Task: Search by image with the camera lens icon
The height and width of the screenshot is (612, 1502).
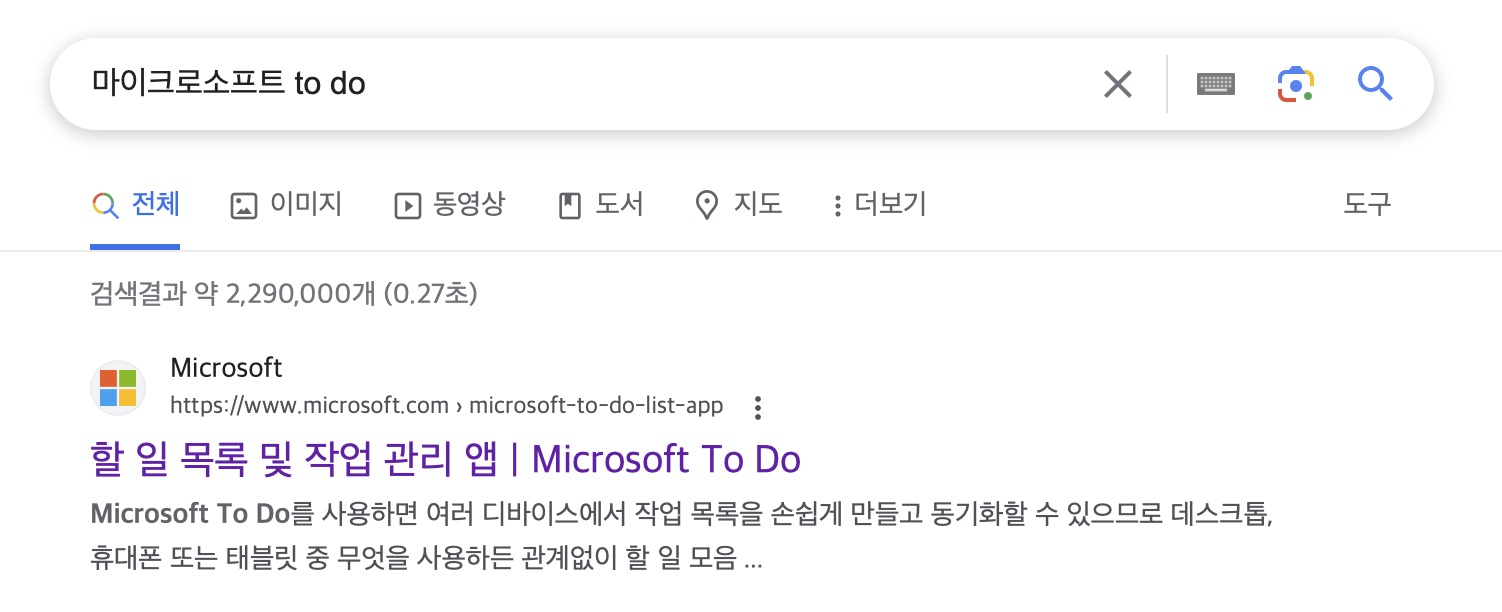Action: (x=1295, y=84)
